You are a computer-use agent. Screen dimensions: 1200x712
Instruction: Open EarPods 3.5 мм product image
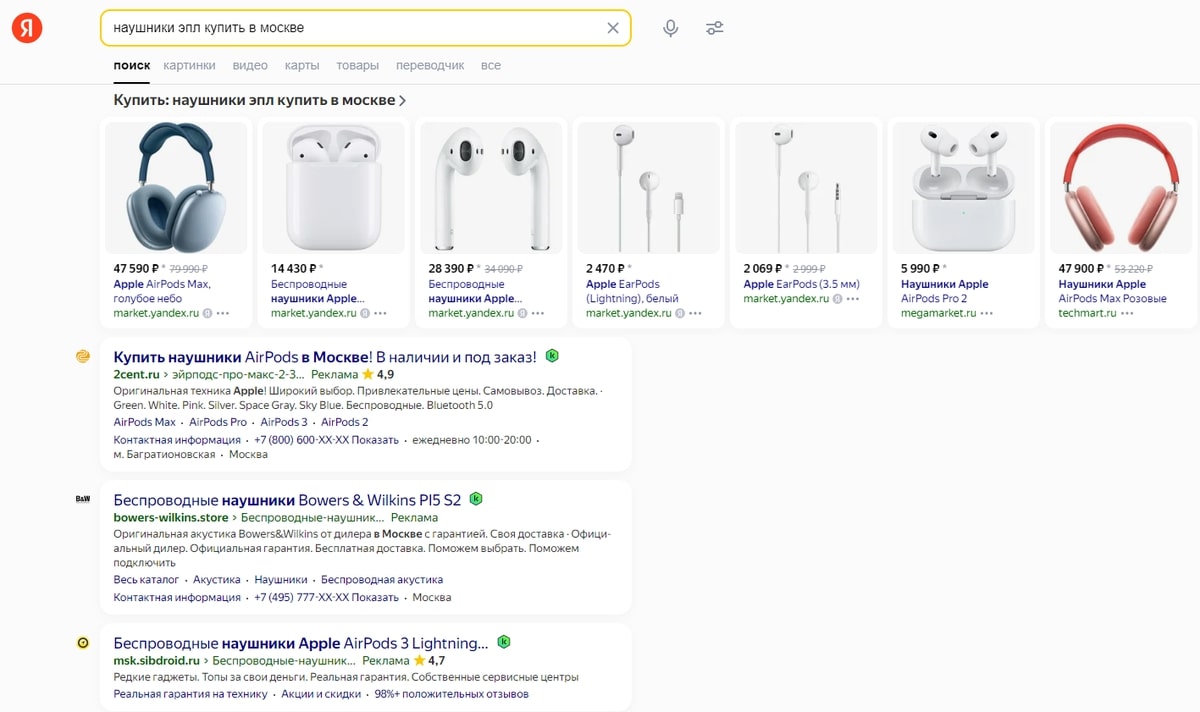pos(806,187)
